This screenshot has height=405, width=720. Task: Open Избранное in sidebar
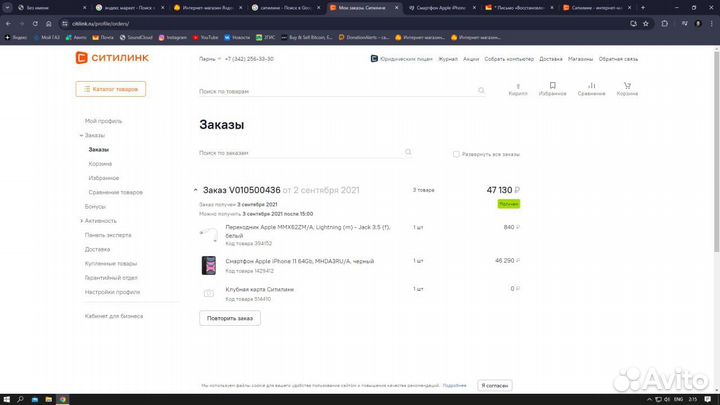coord(104,178)
